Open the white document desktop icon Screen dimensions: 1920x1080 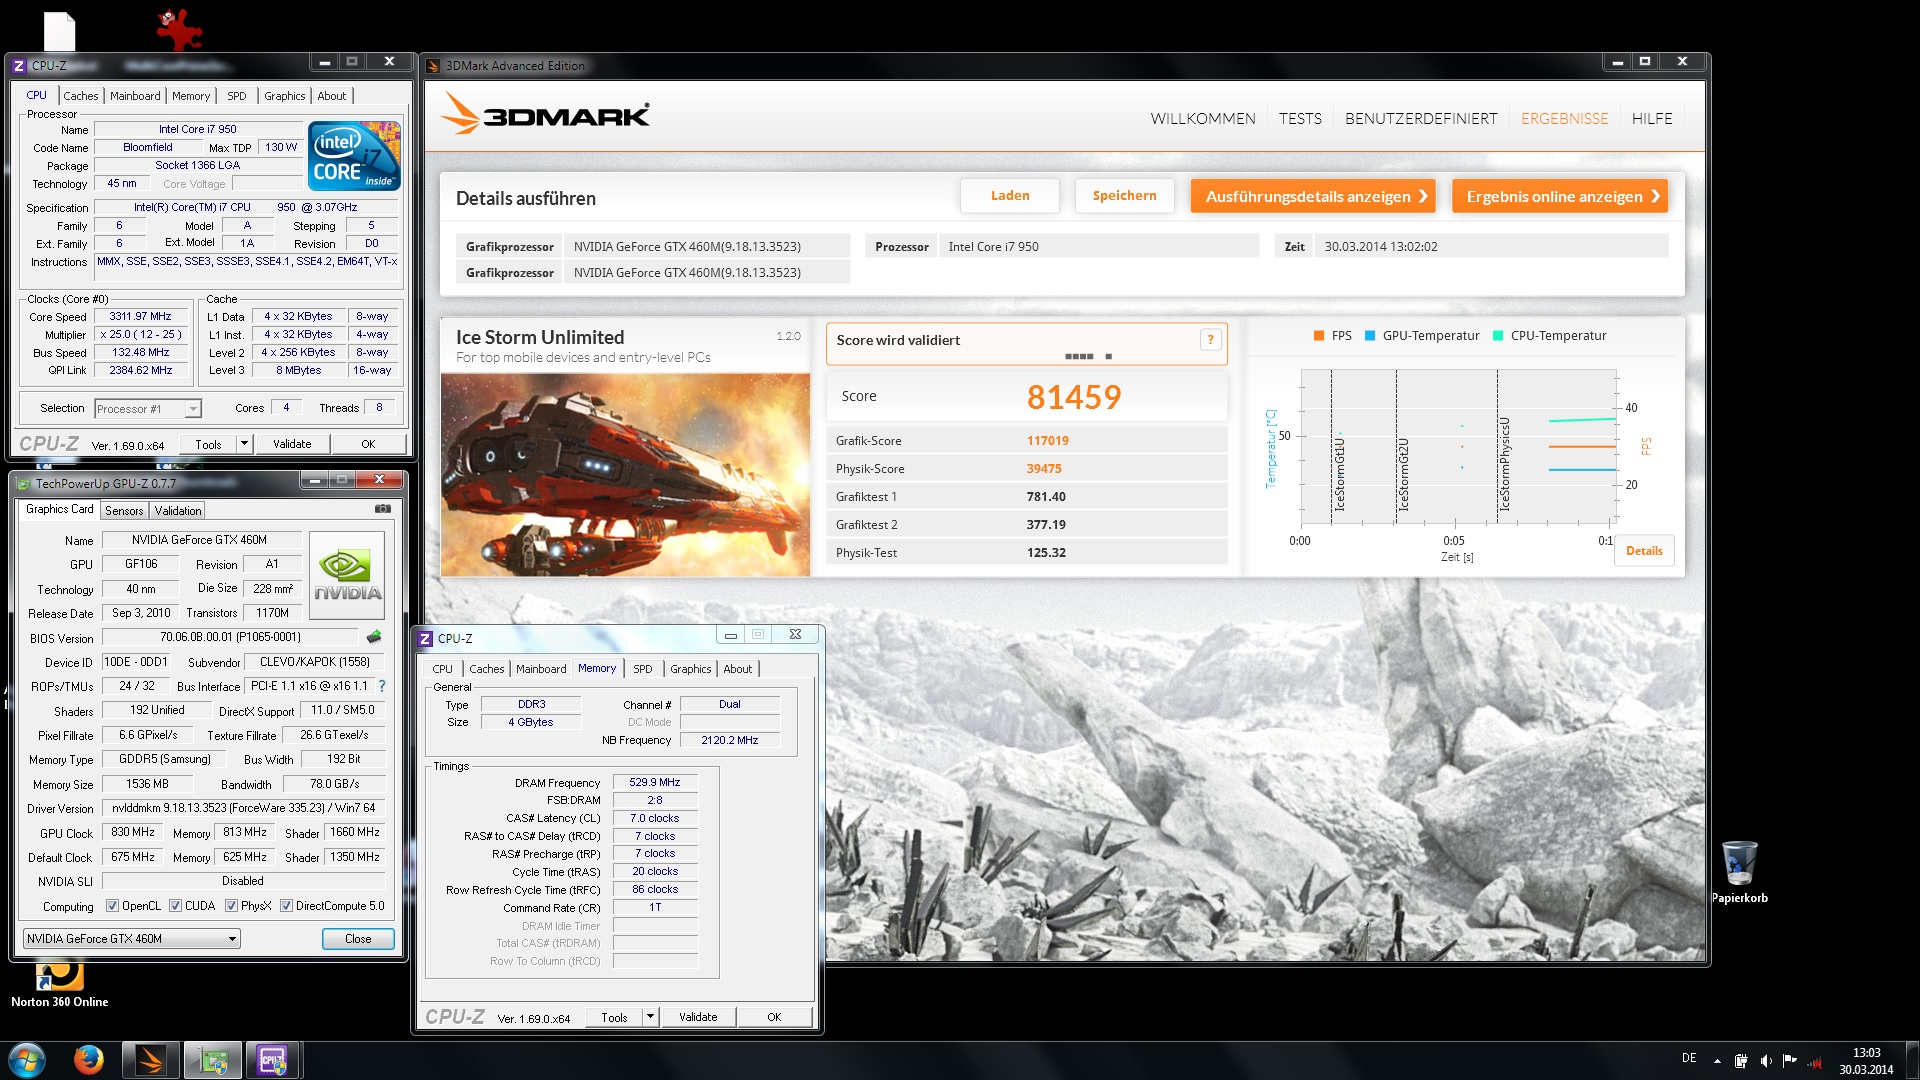(59, 30)
